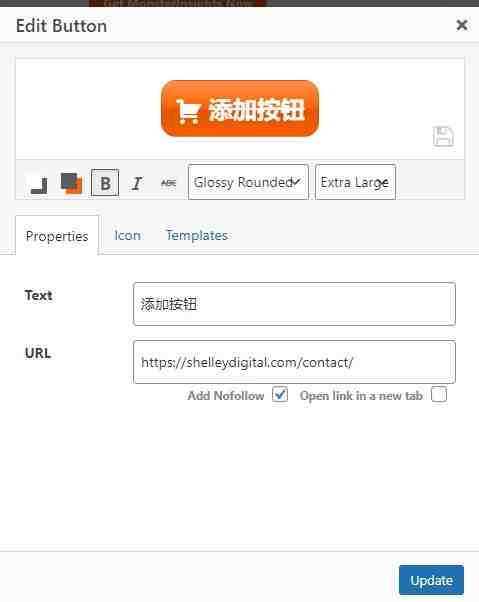
Task: Enable Open link in a new tab
Action: [x=439, y=395]
